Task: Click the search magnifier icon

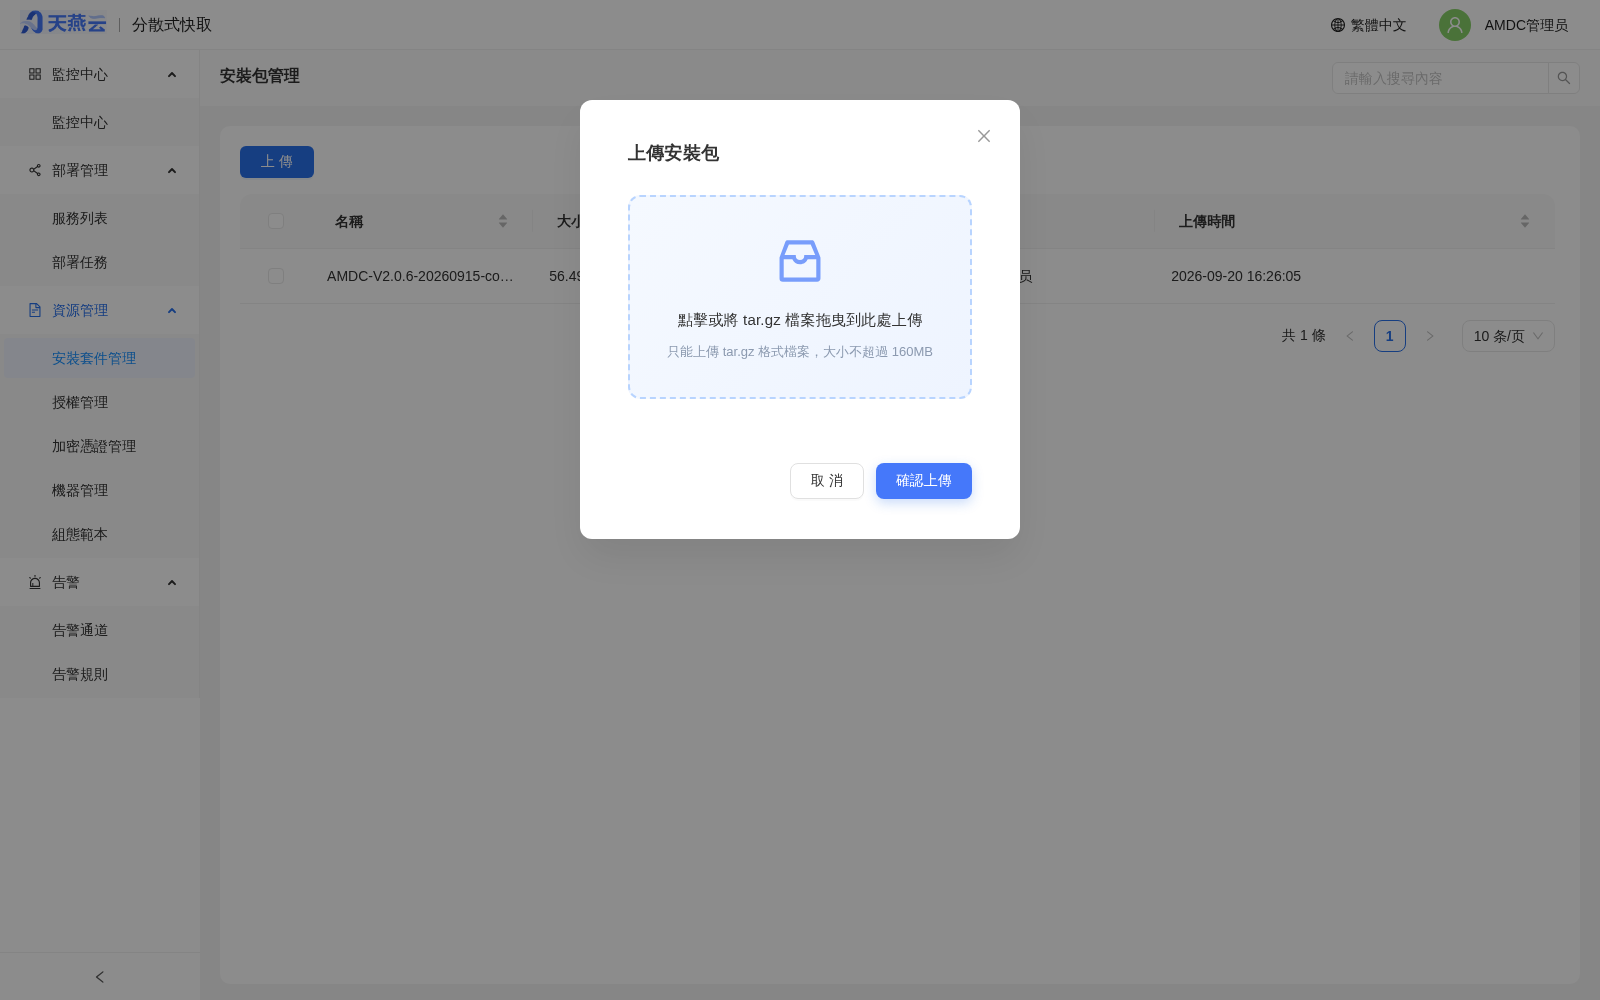Action: tap(1564, 78)
